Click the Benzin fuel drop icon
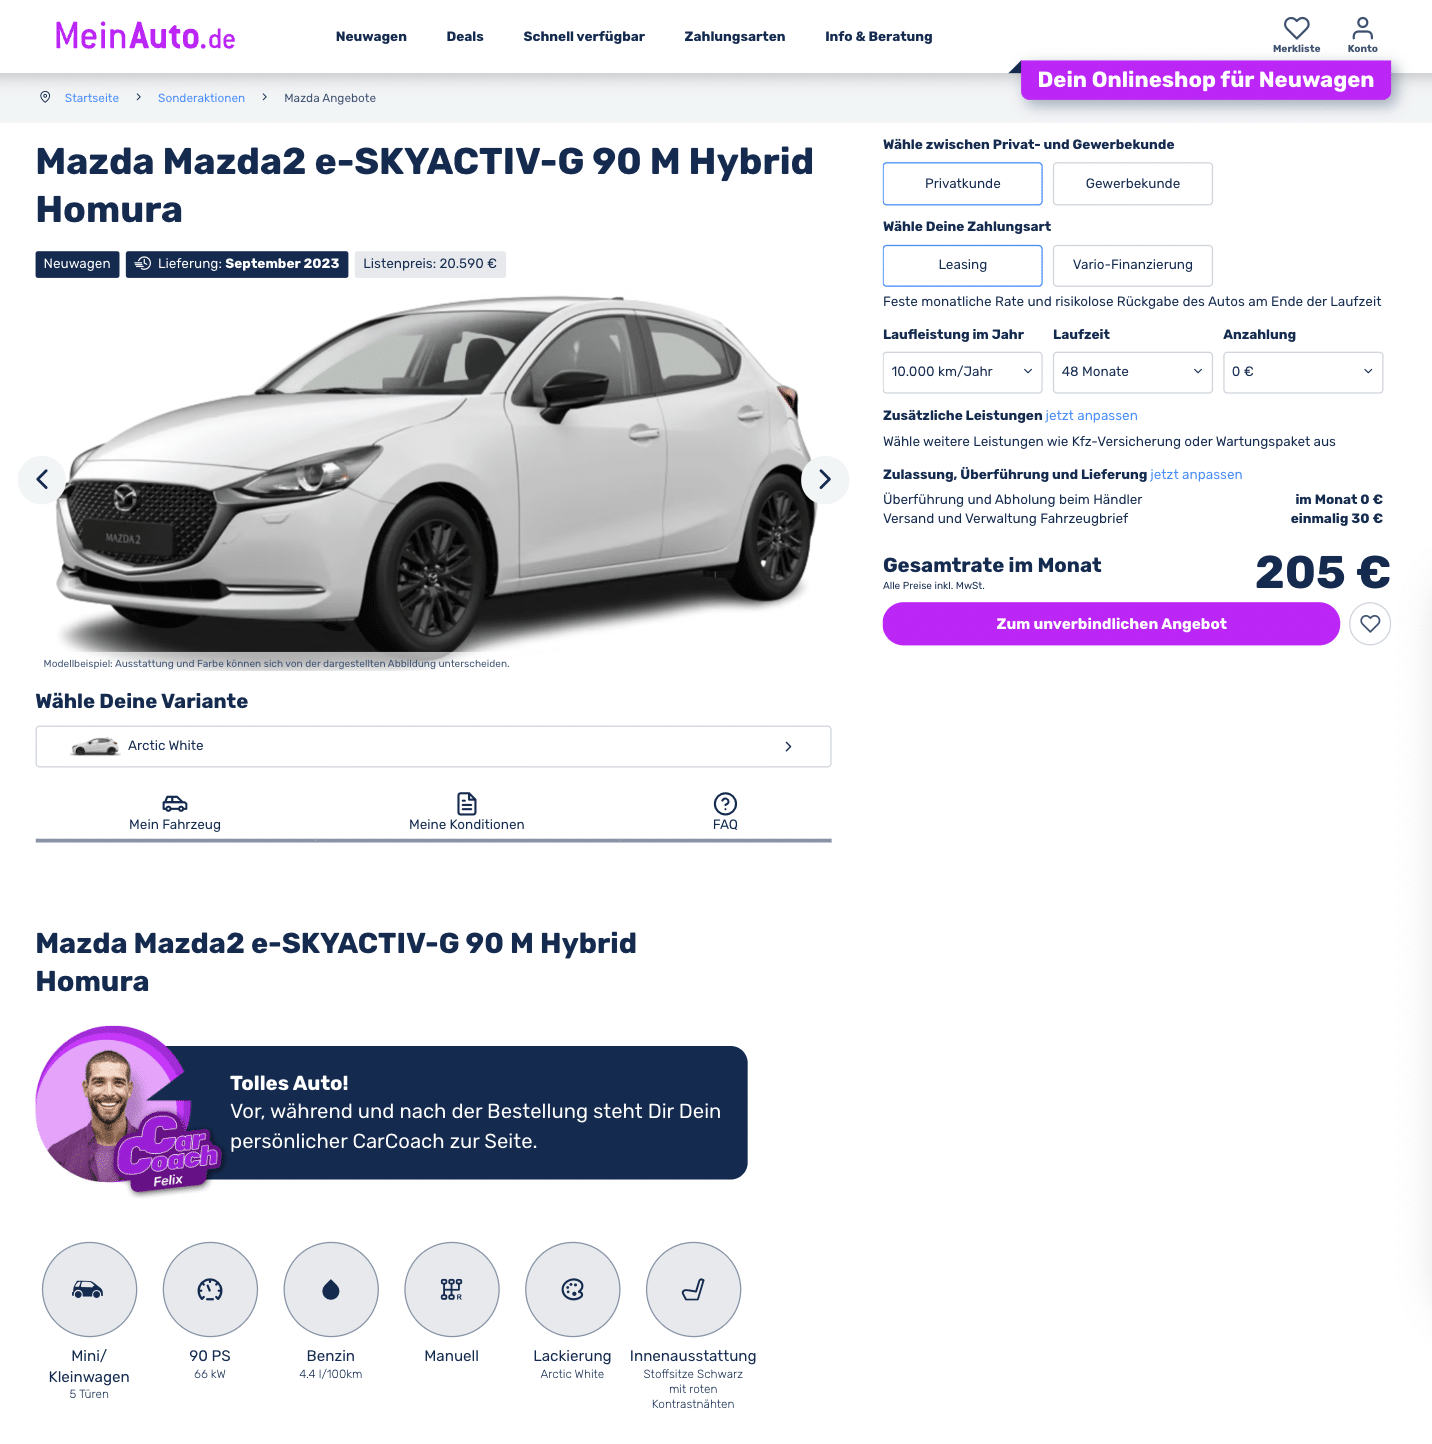This screenshot has height=1444, width=1432. [x=331, y=1290]
